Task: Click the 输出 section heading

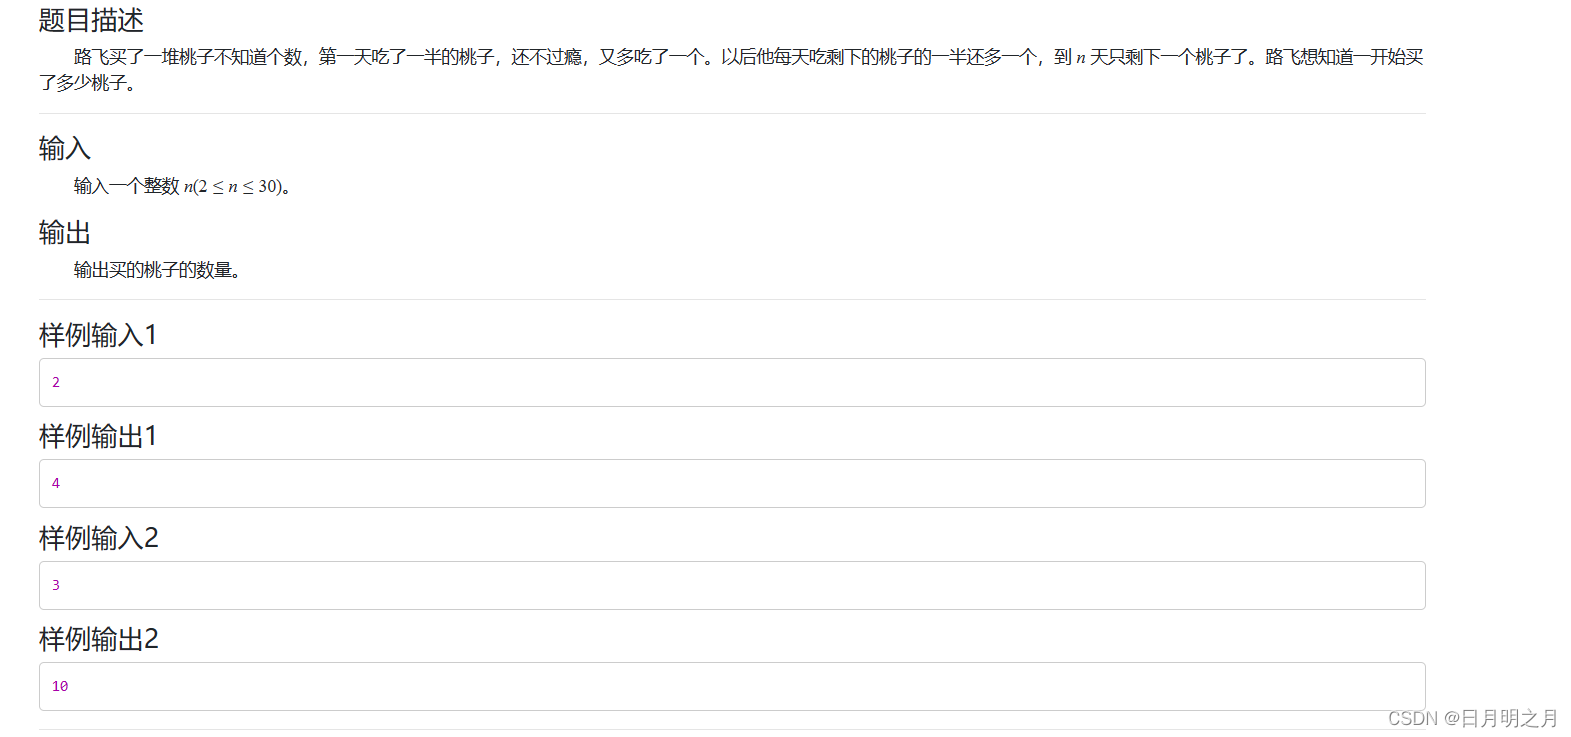Action: pos(65,233)
